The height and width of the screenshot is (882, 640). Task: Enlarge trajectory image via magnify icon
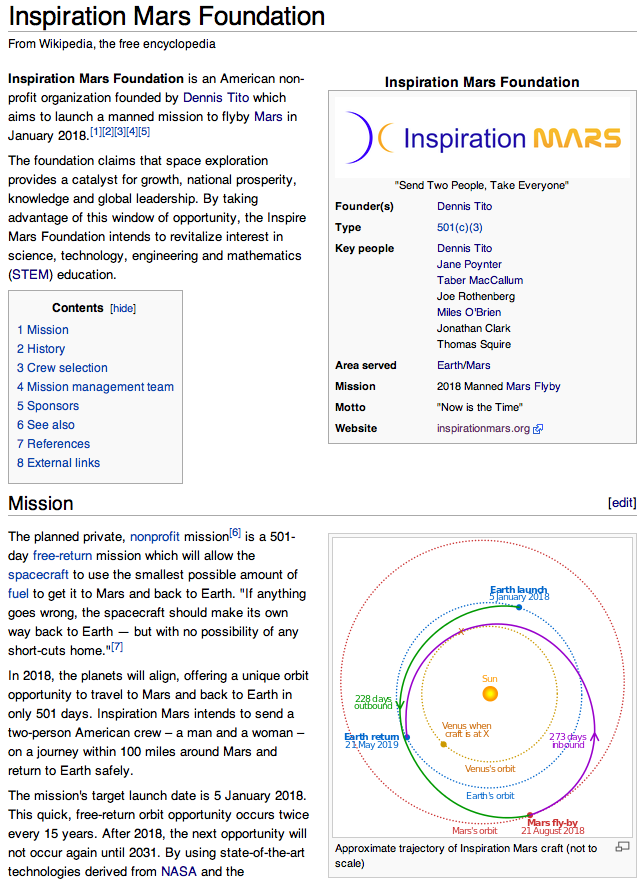[623, 847]
